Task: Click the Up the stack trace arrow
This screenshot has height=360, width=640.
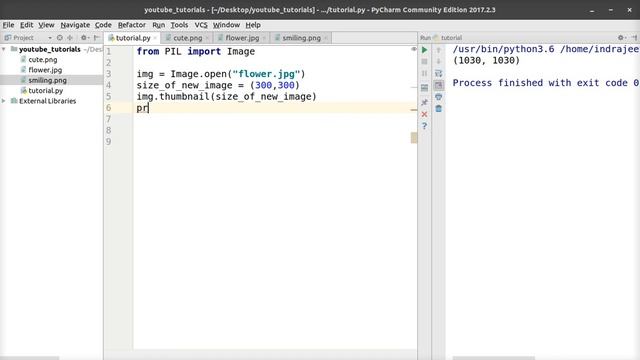Action: pos(439,50)
